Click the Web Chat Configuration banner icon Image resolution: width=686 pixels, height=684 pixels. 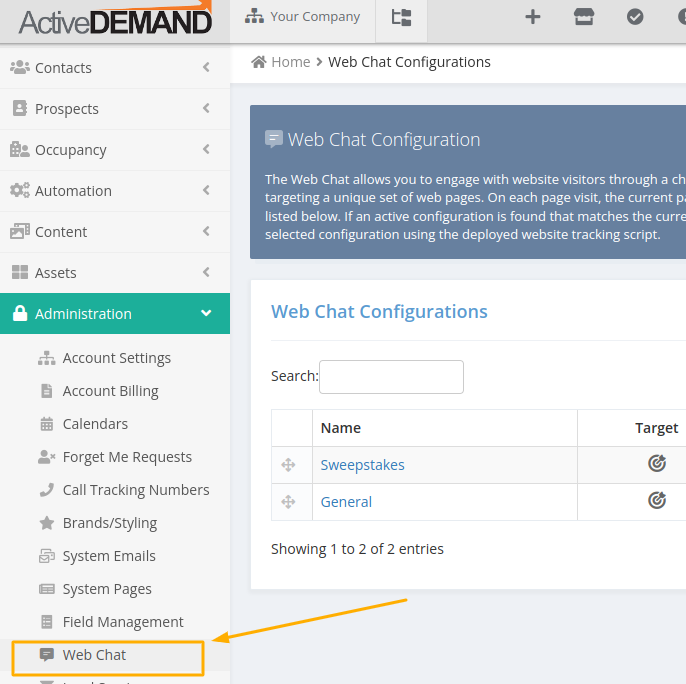(x=274, y=139)
